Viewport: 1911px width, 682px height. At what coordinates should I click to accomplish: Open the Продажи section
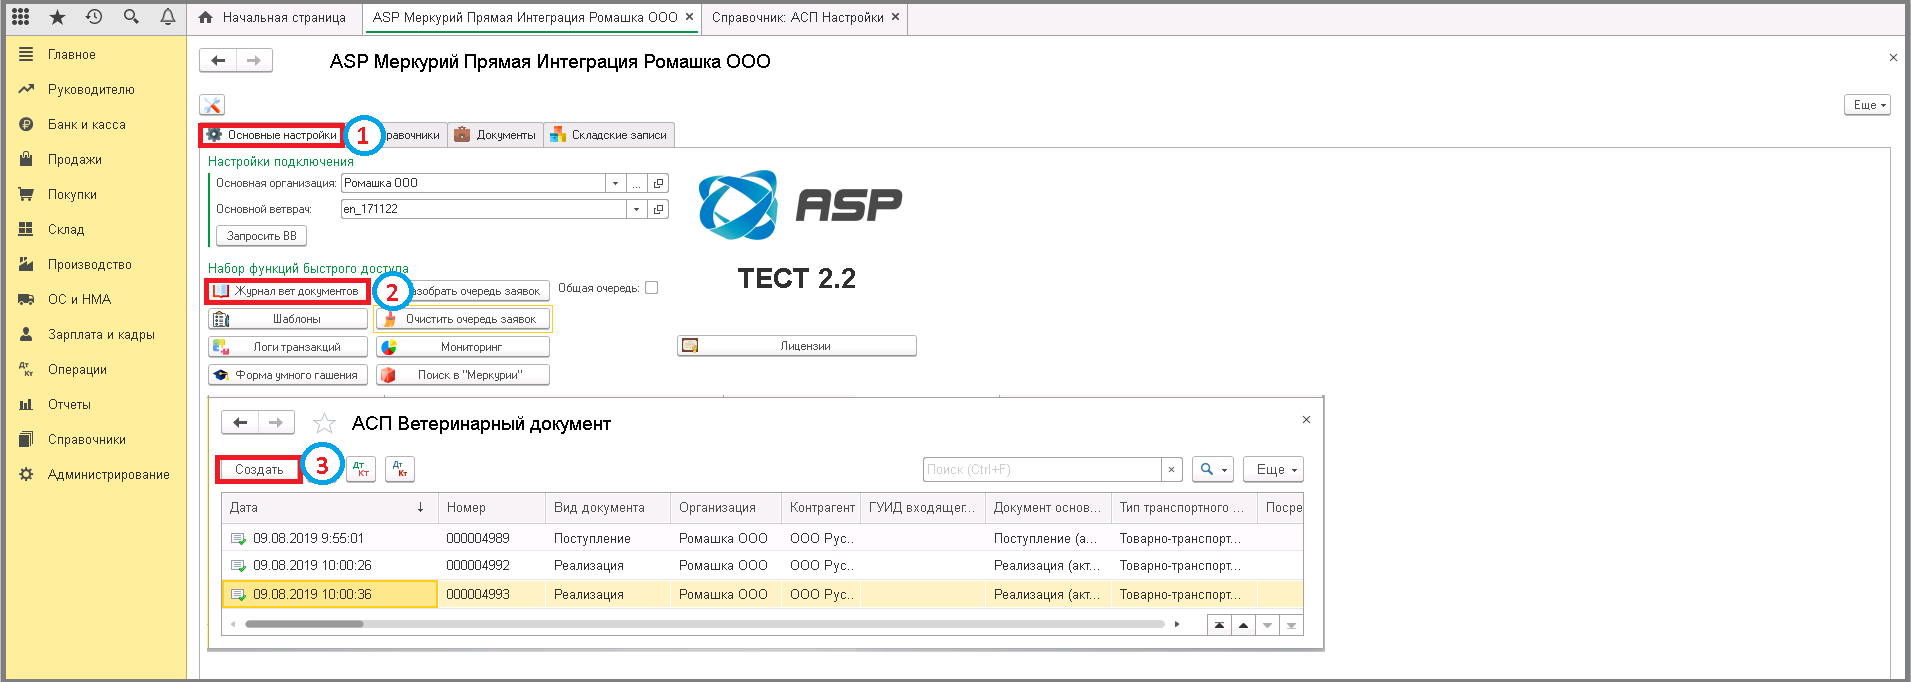click(x=75, y=160)
